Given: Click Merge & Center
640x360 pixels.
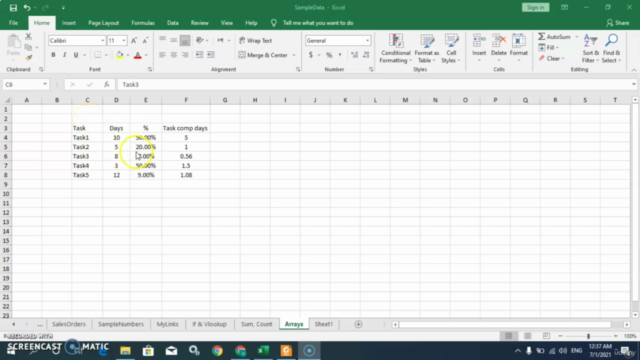Looking at the screenshot, I should 263,55.
